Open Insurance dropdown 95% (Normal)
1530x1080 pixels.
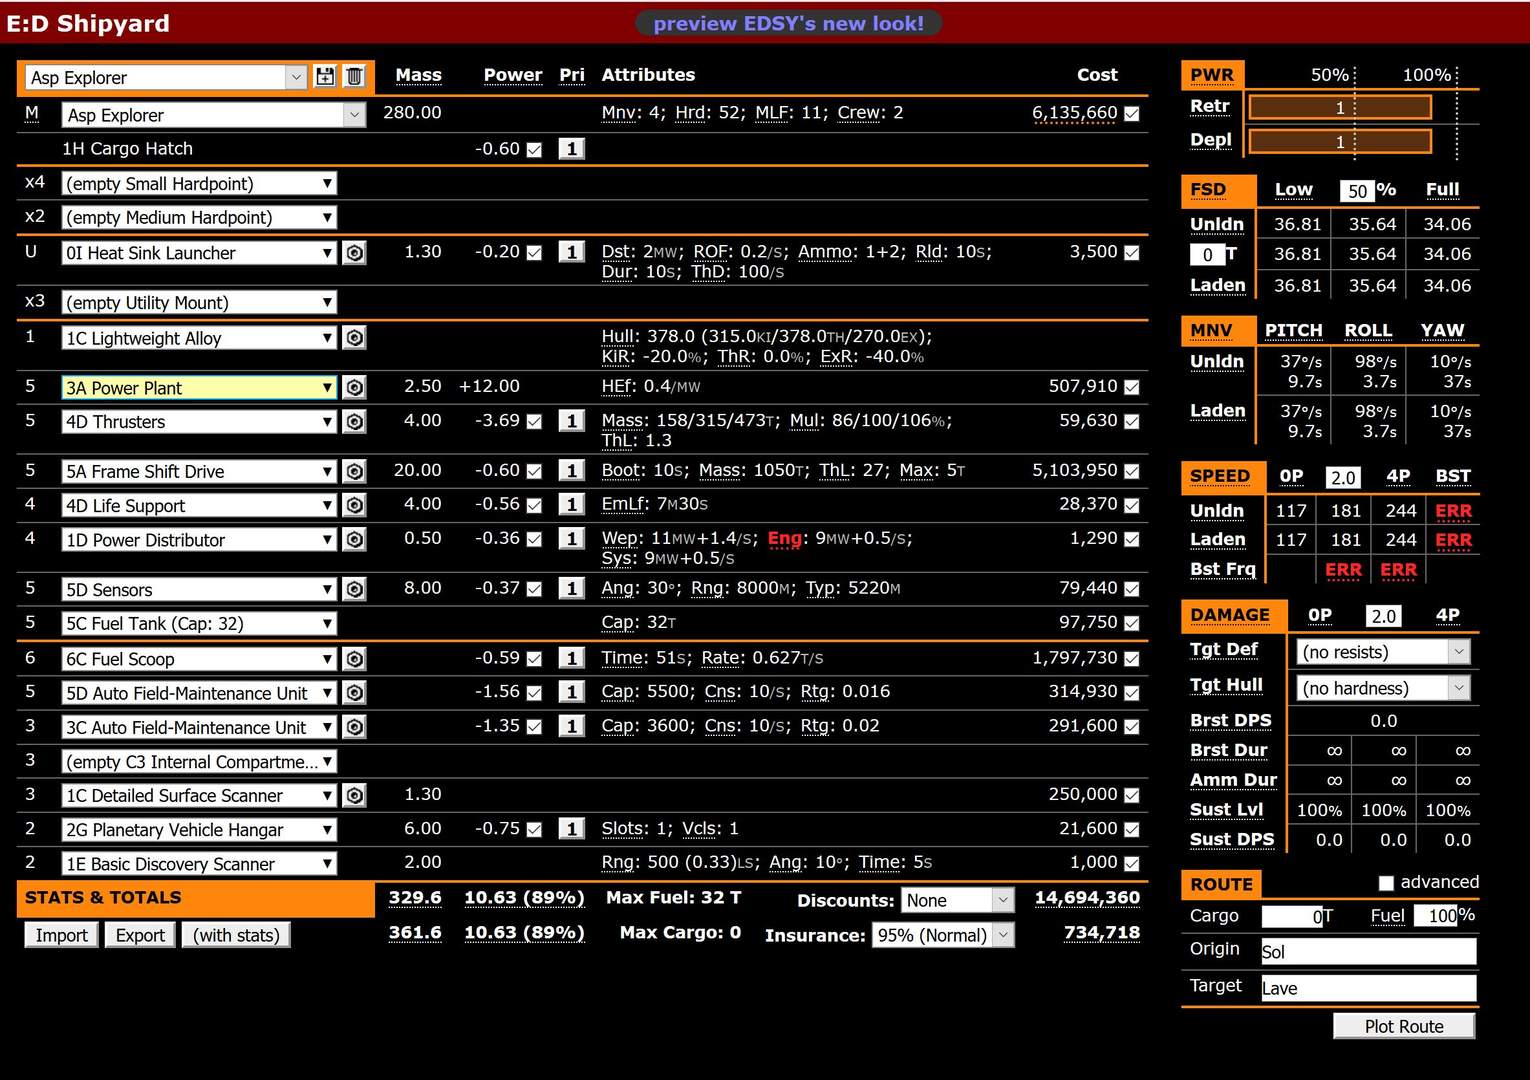[x=943, y=935]
